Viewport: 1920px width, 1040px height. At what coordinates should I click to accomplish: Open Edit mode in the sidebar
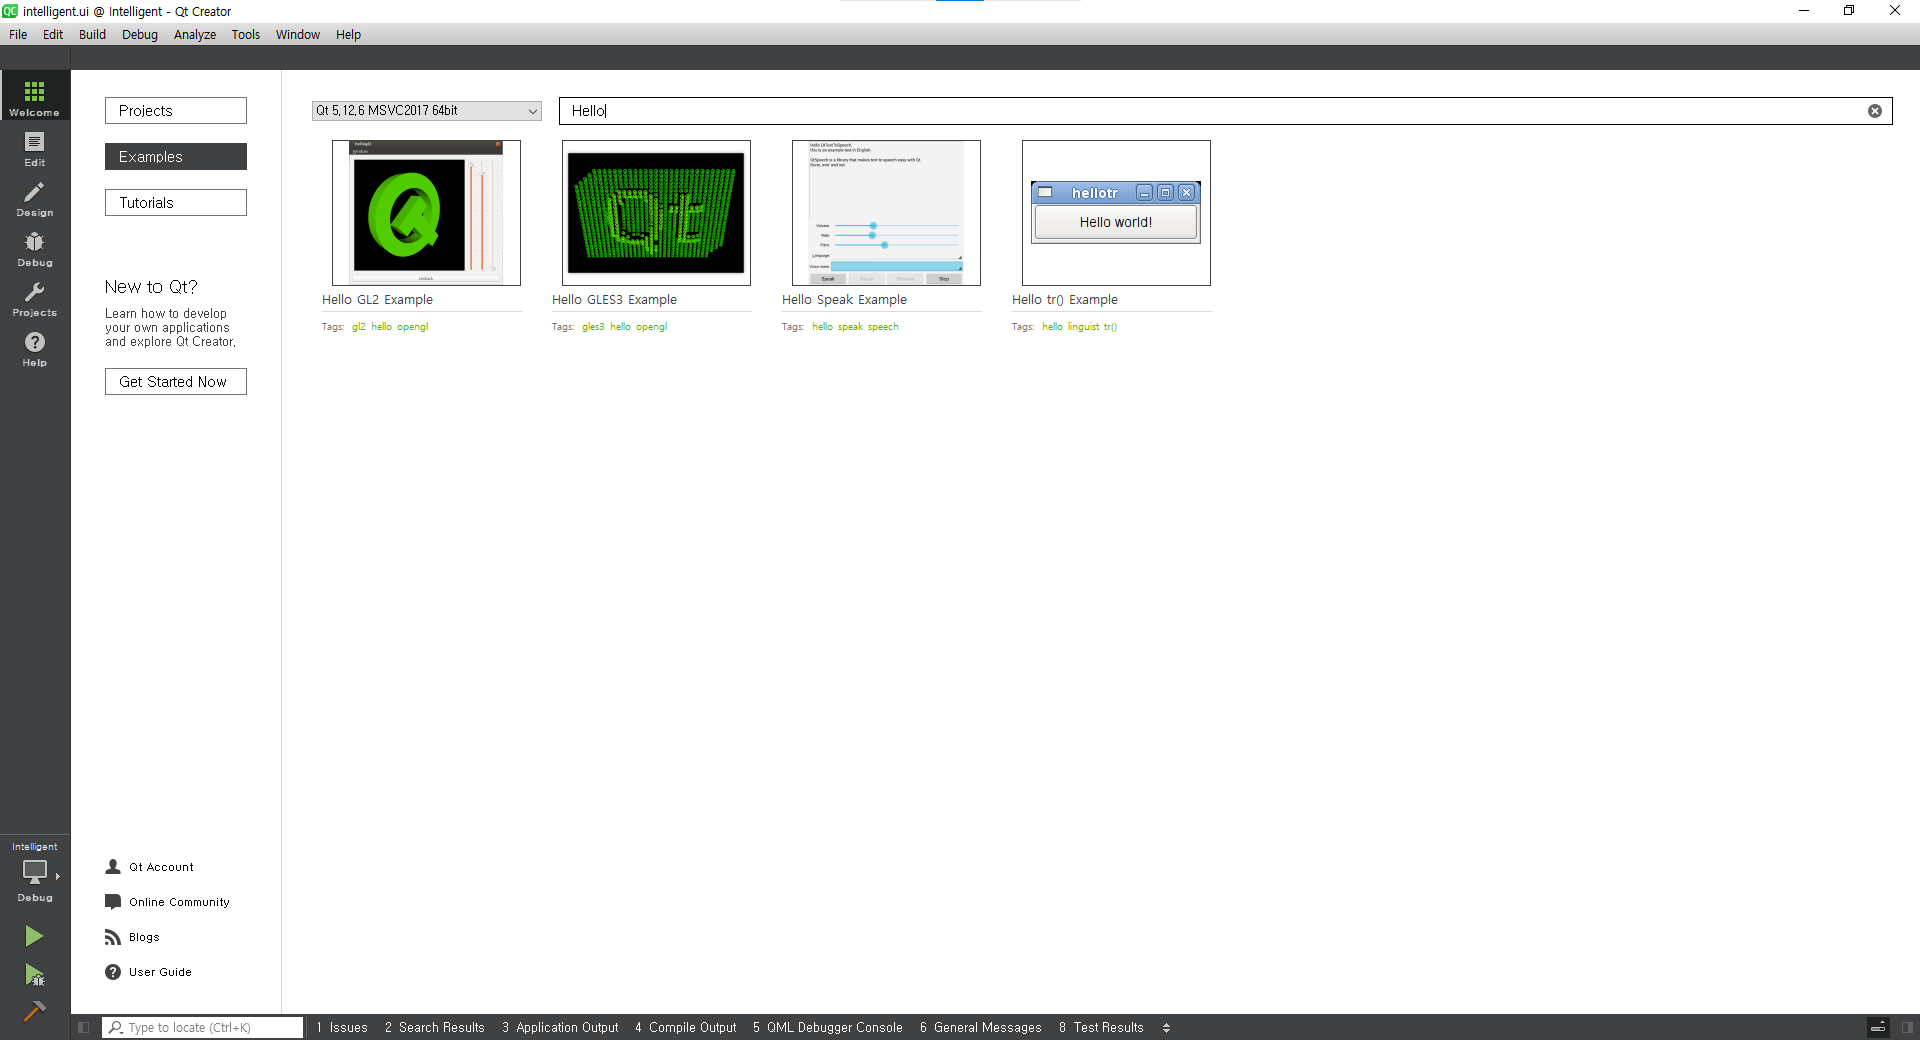coord(35,148)
